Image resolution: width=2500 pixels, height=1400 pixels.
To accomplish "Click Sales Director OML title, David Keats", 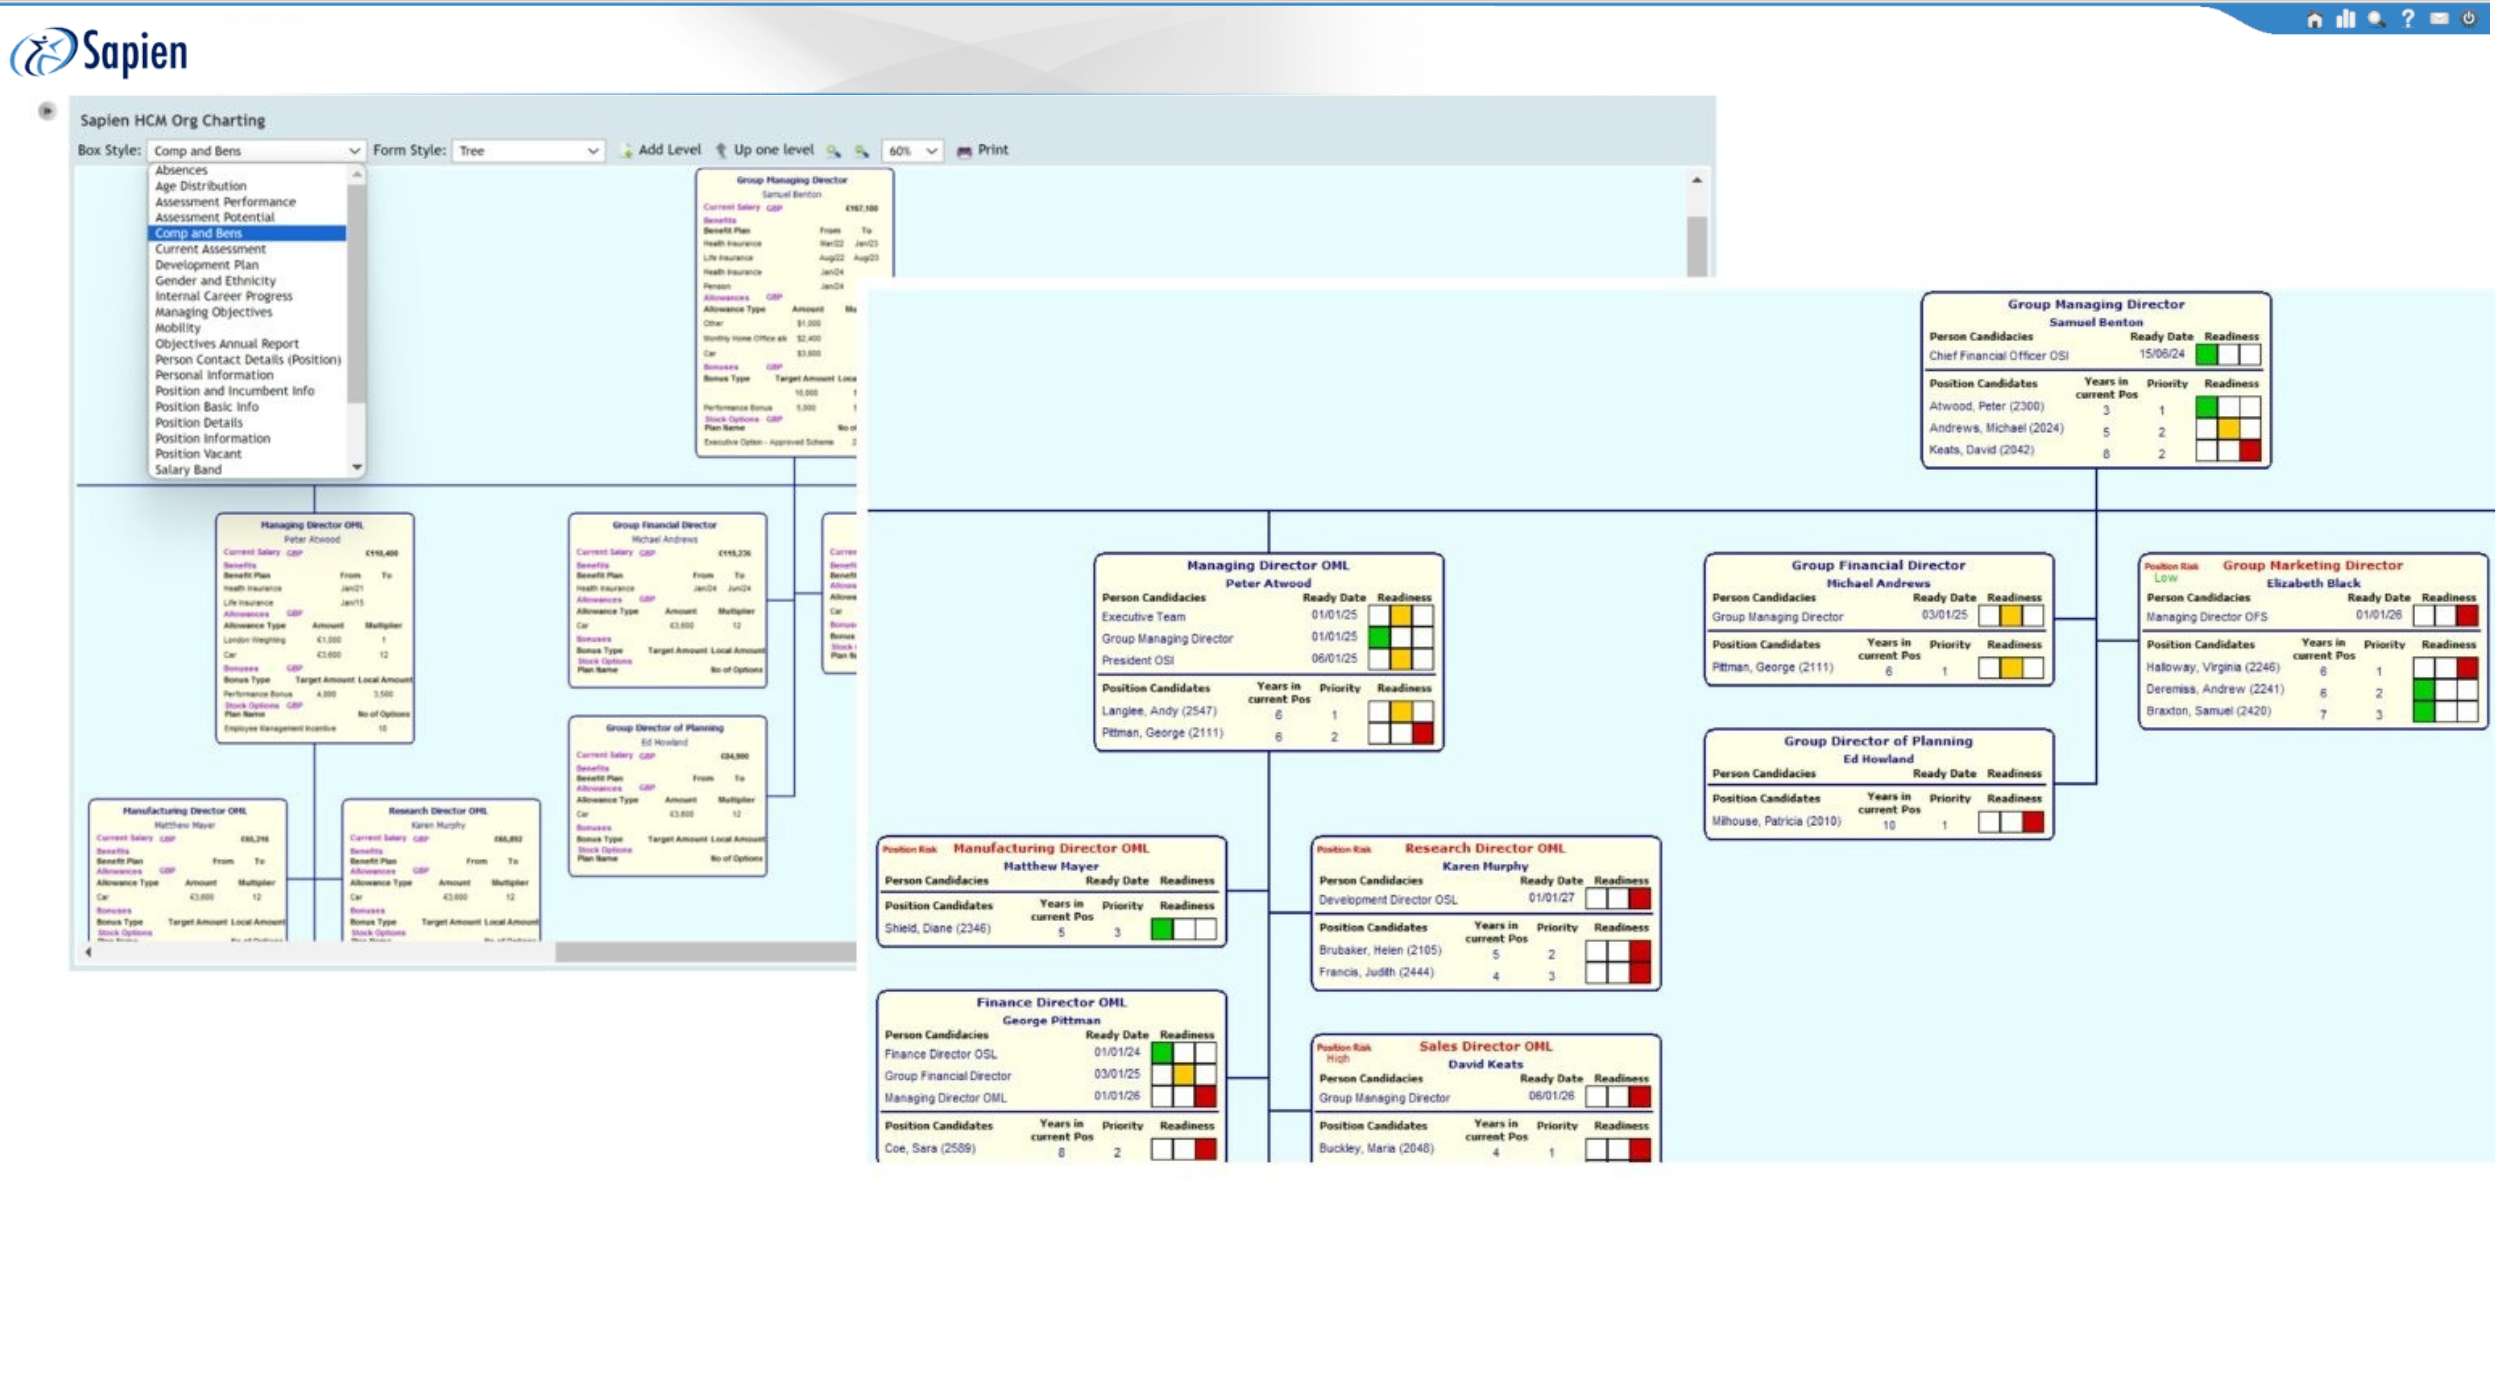I will click(x=1484, y=1047).
